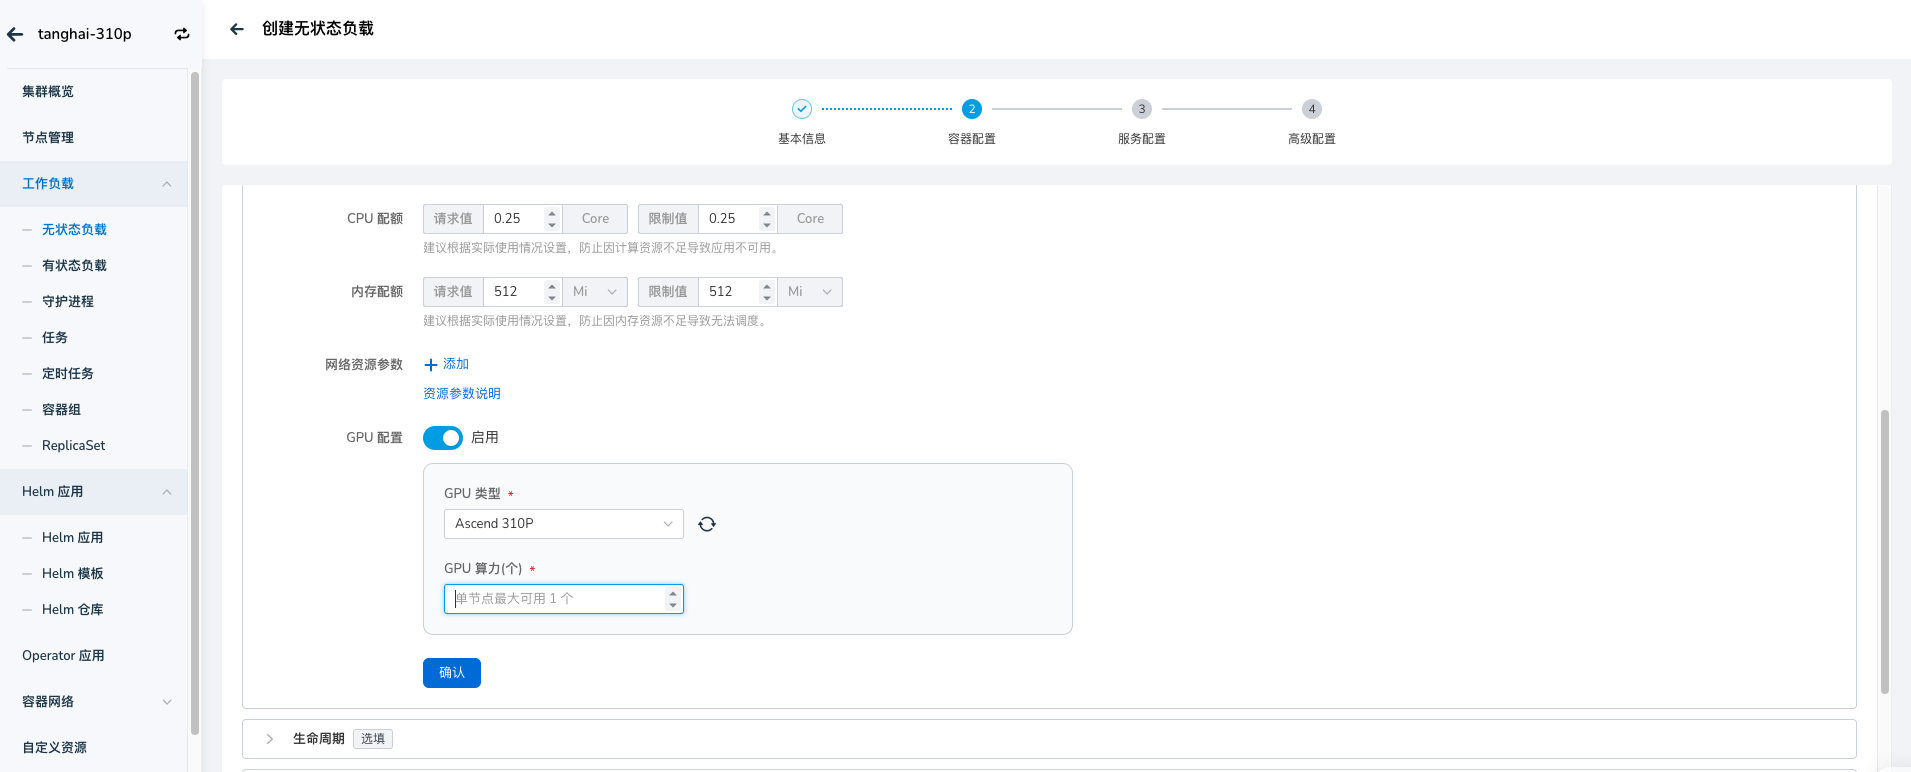Screen dimensions: 1911x772
Task: Click the main page vertical scrollbar
Action: (1884, 550)
